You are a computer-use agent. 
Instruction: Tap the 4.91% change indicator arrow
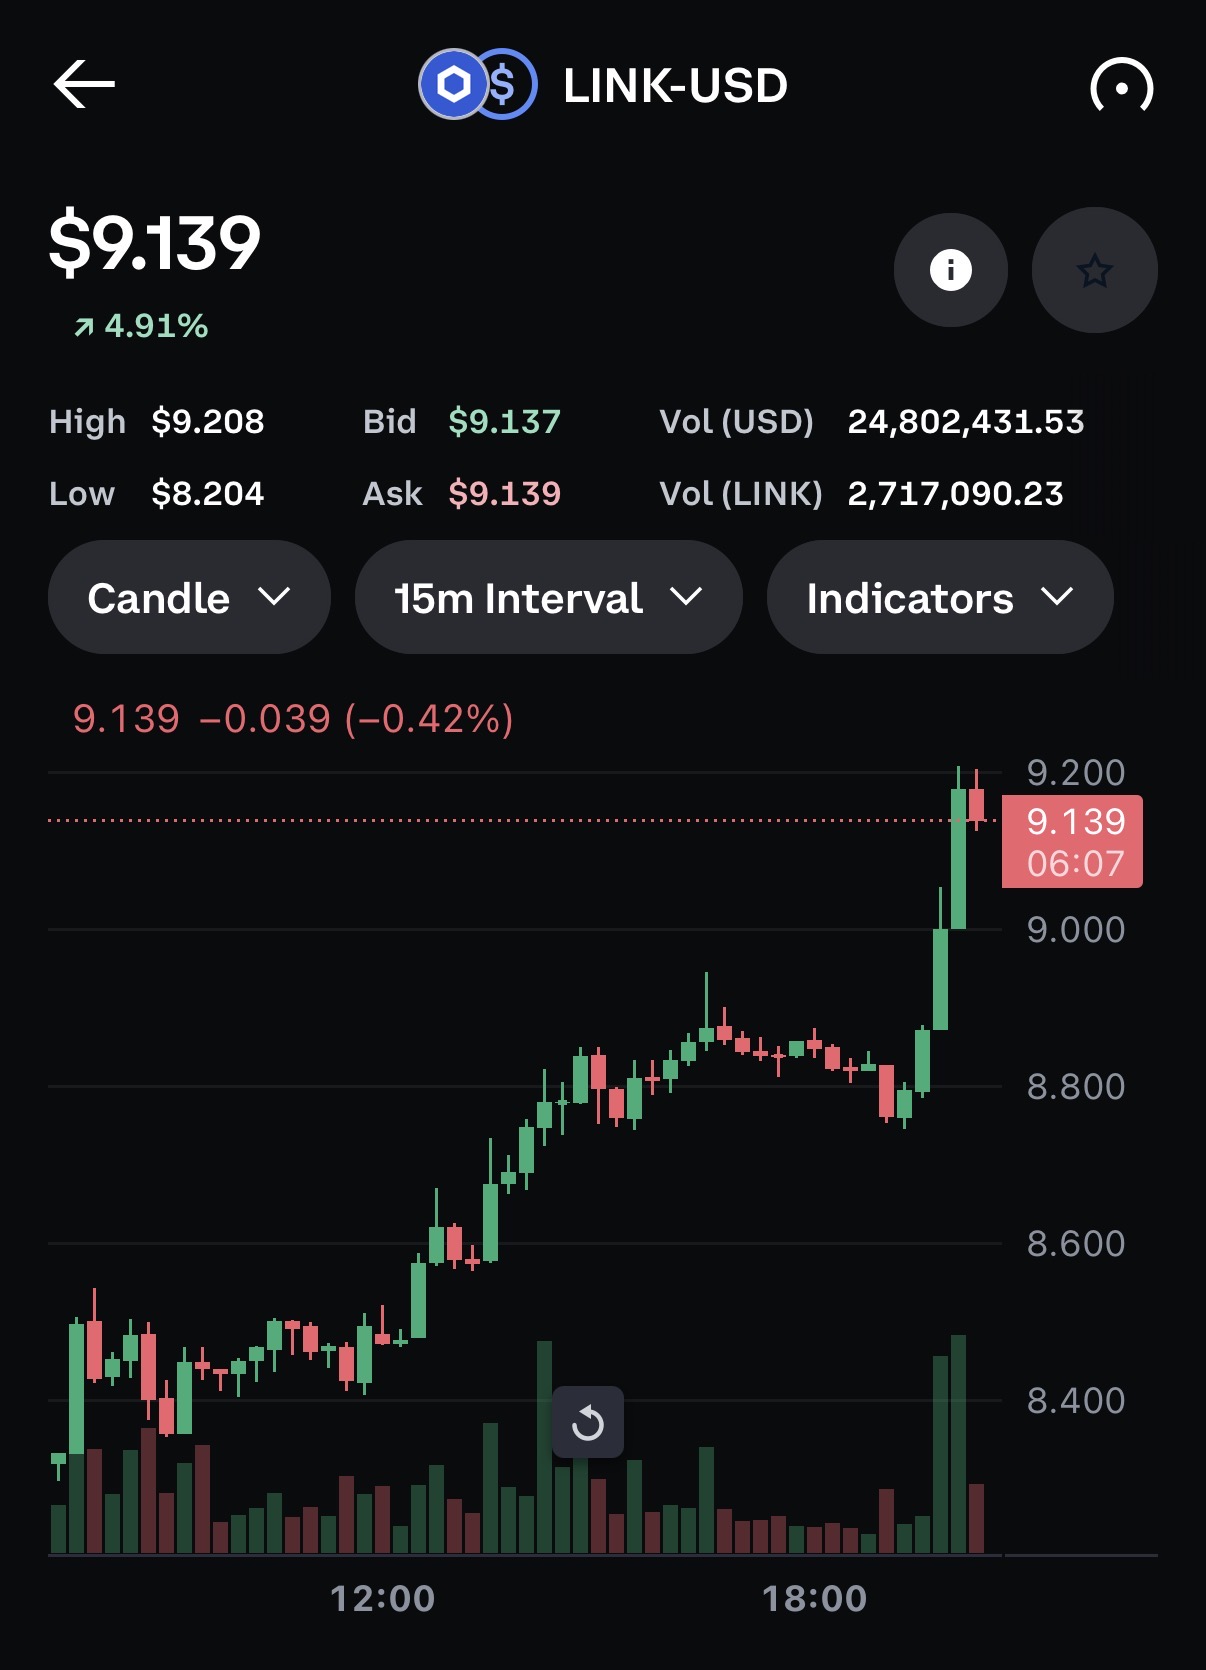pyautogui.click(x=84, y=327)
